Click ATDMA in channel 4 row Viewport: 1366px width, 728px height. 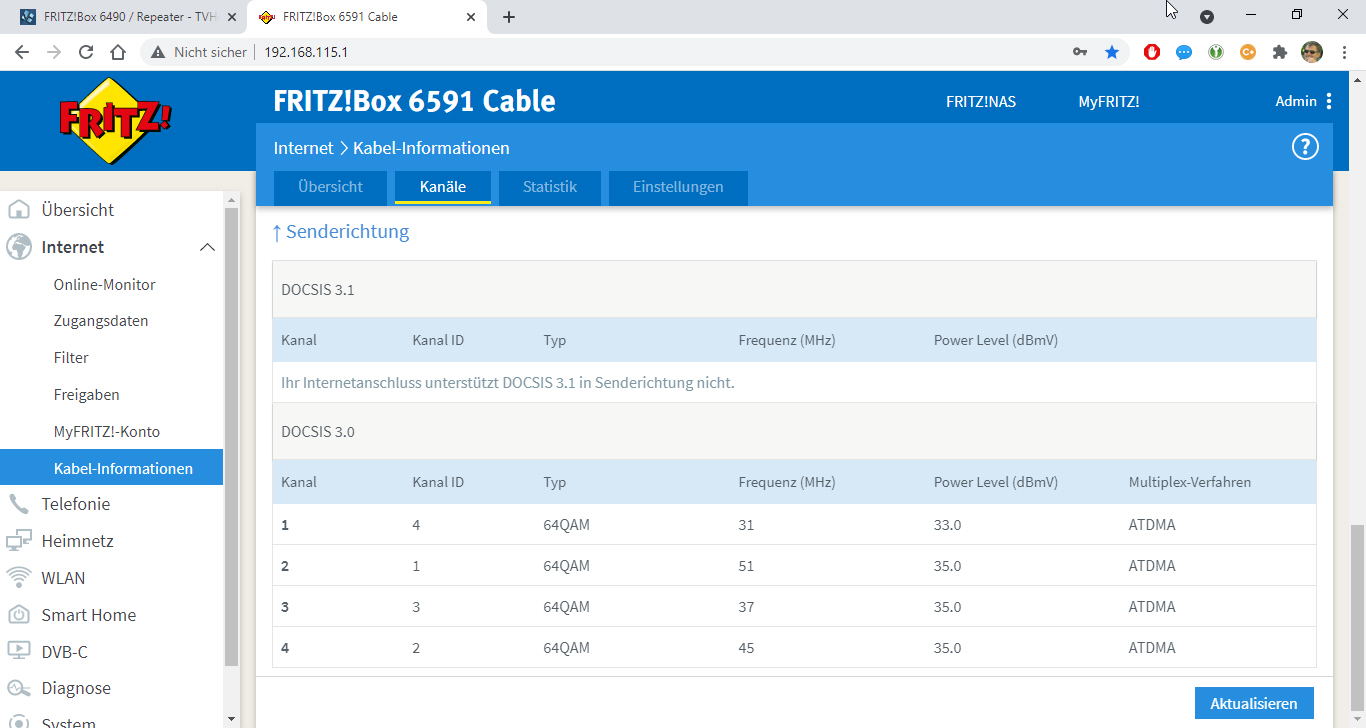pyautogui.click(x=1152, y=648)
